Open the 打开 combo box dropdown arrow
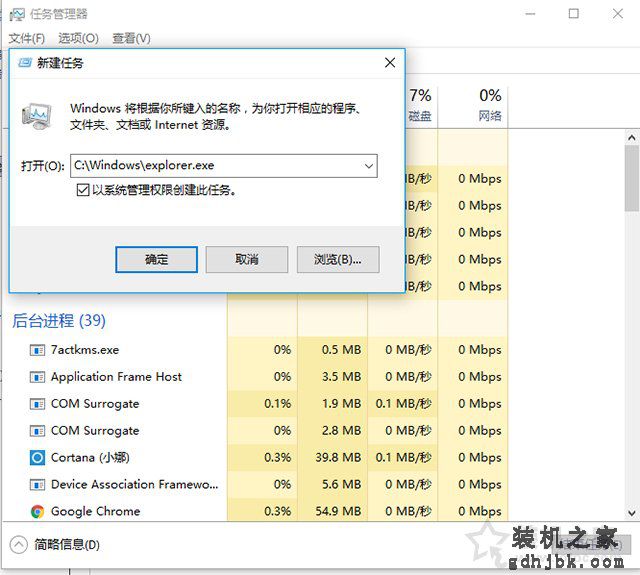The width and height of the screenshot is (640, 575). [x=369, y=166]
